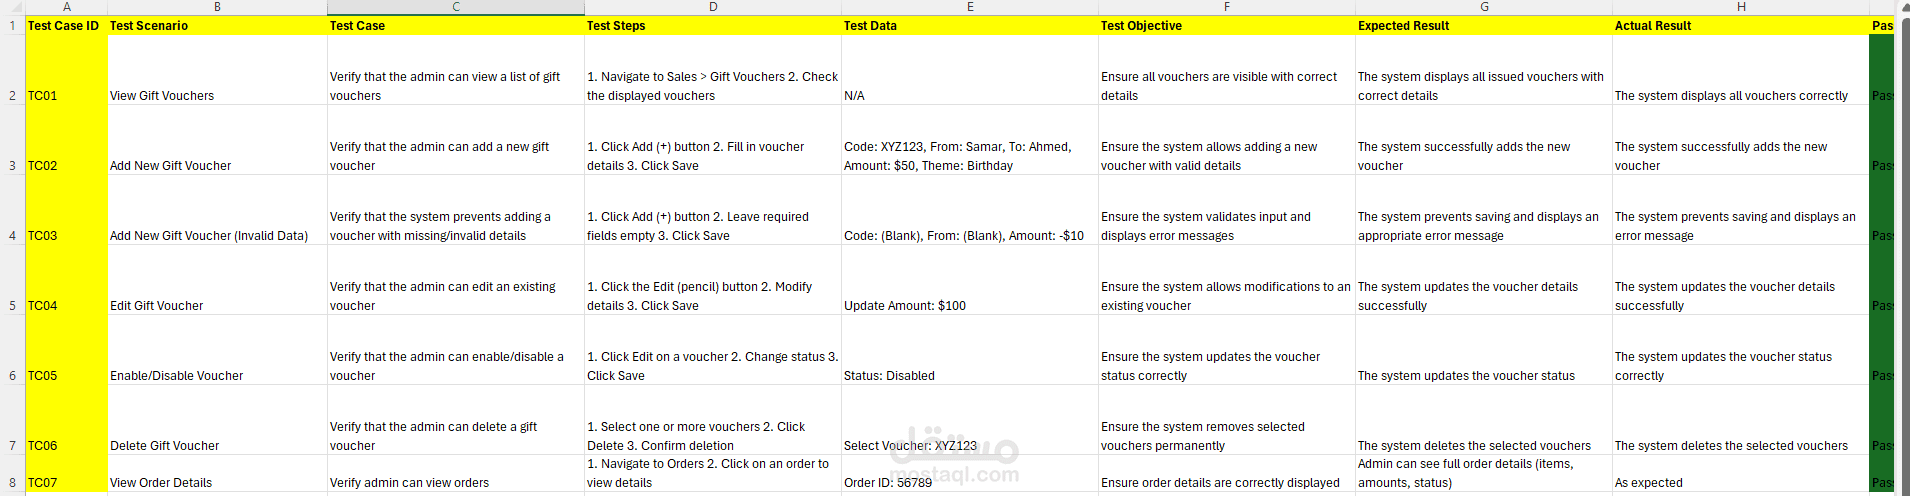
Task: Click the "Test Scenario" header cell
Action: [x=216, y=26]
